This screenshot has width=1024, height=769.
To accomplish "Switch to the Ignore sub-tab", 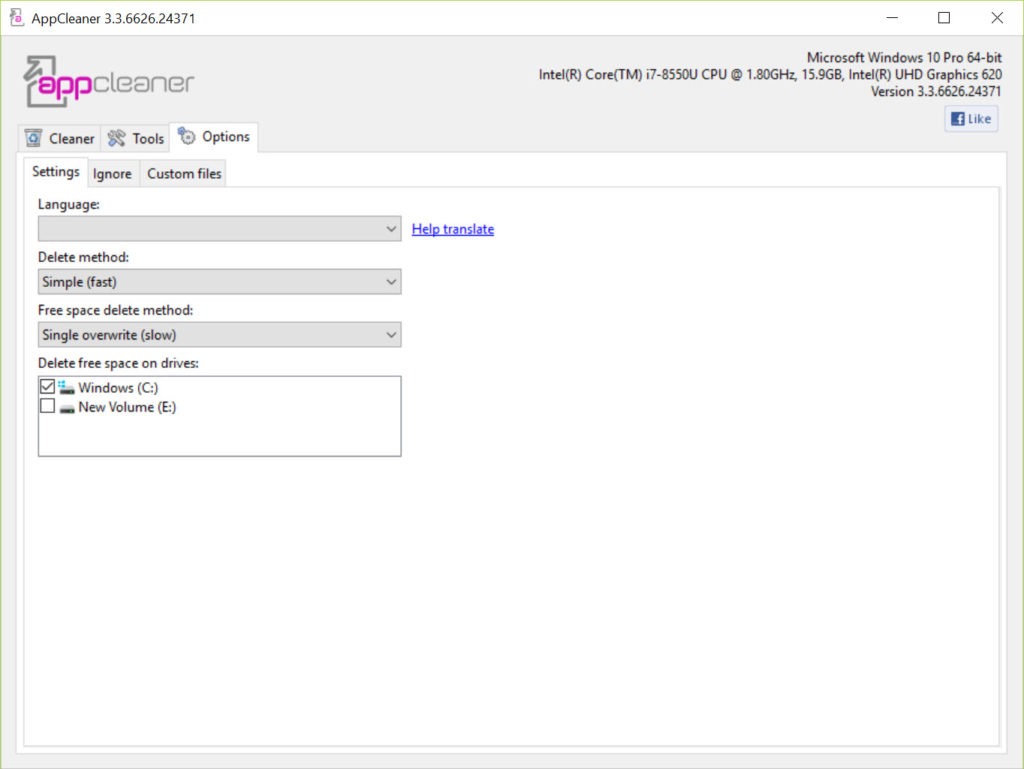I will pos(112,174).
